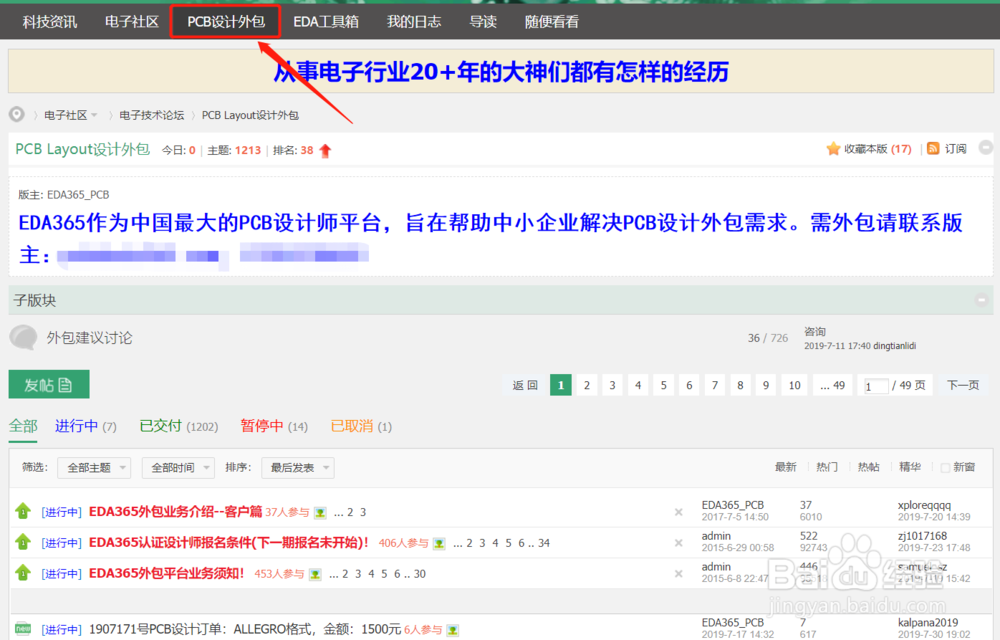The image size is (1000, 640).
Task: Click the X icon on EDA365外包业务介绍 row
Action: pyautogui.click(x=679, y=512)
